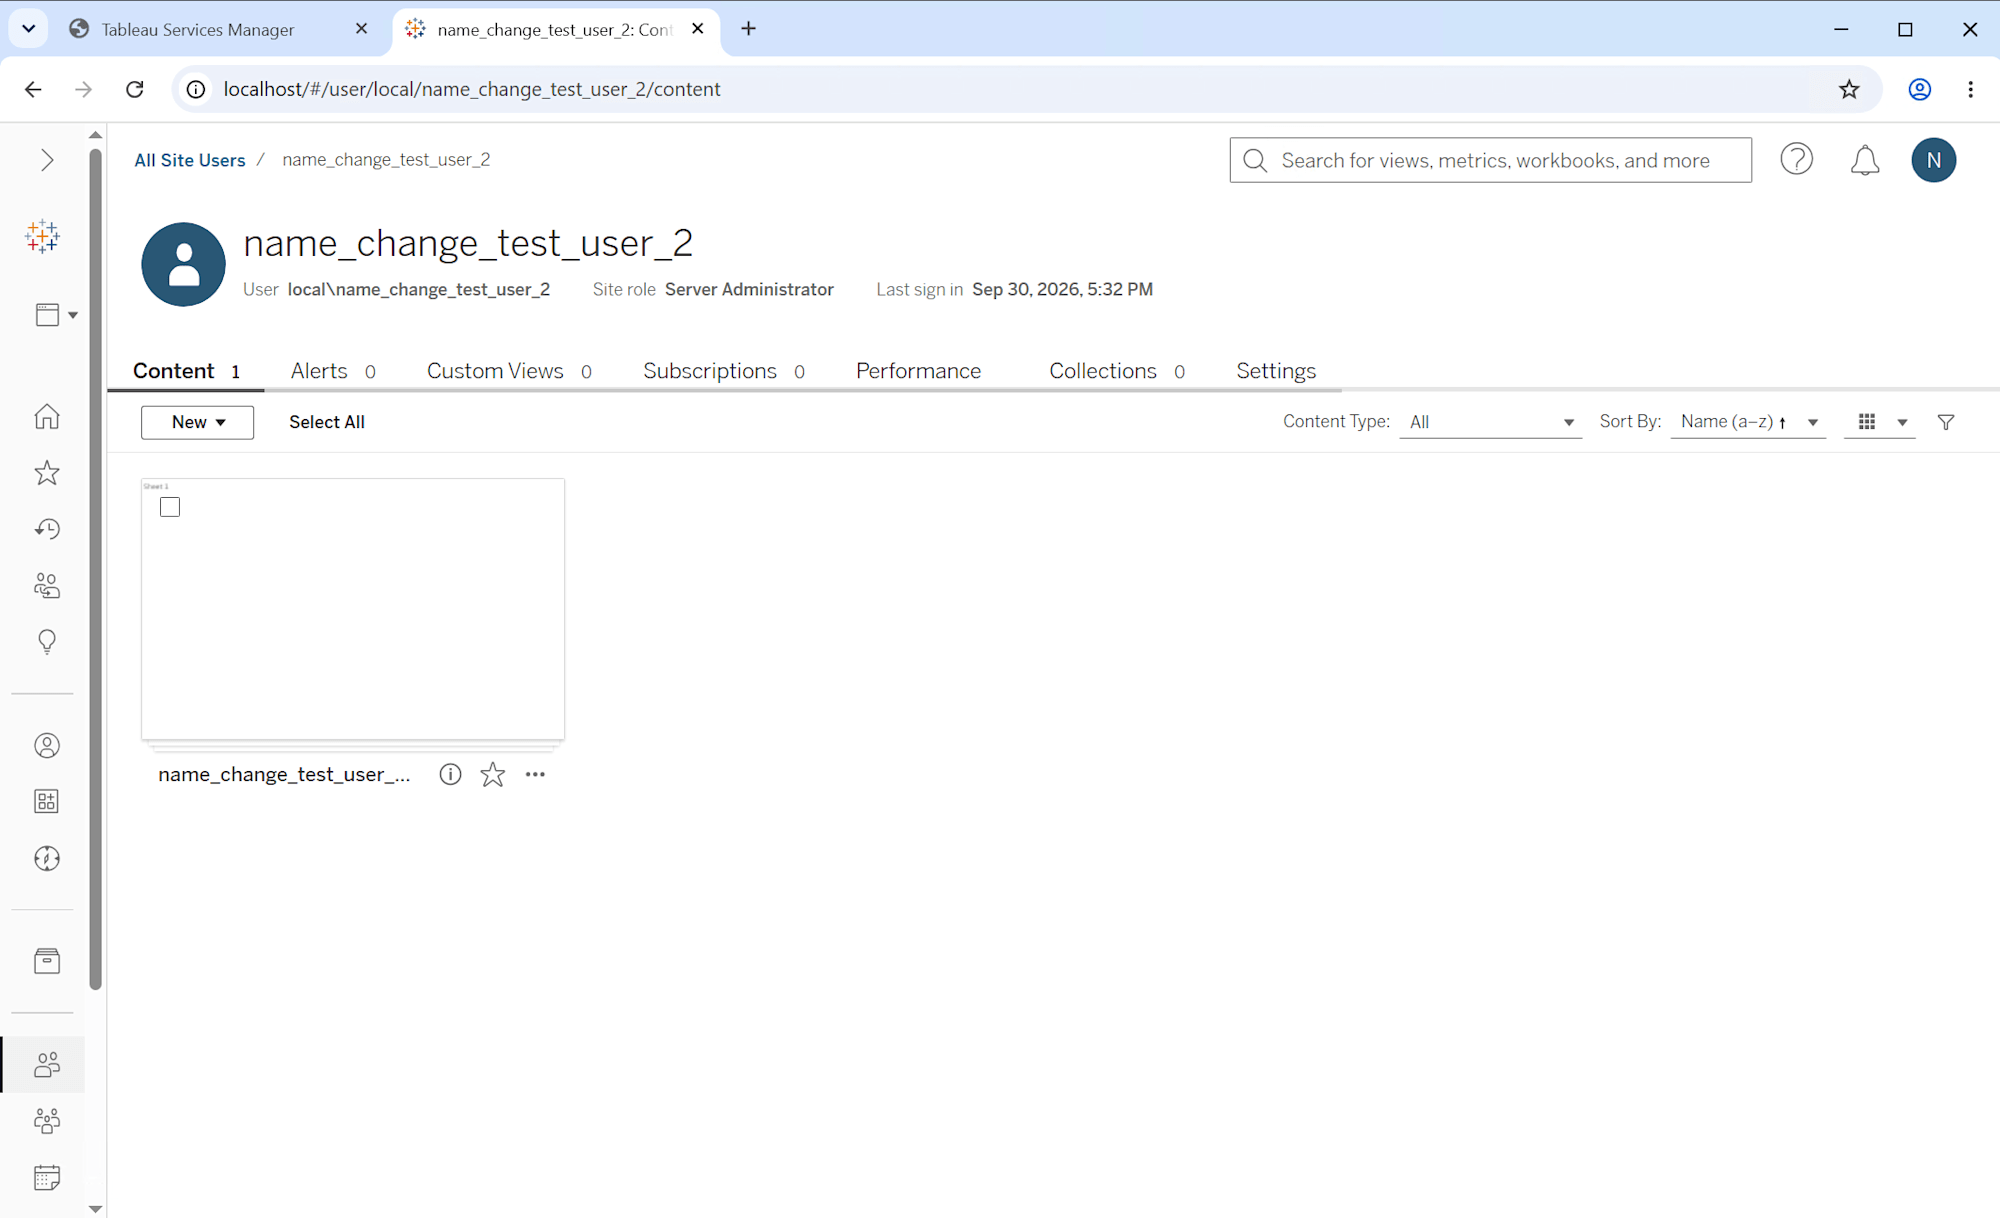
Task: Open Shared with Me in sidebar
Action: click(47, 585)
